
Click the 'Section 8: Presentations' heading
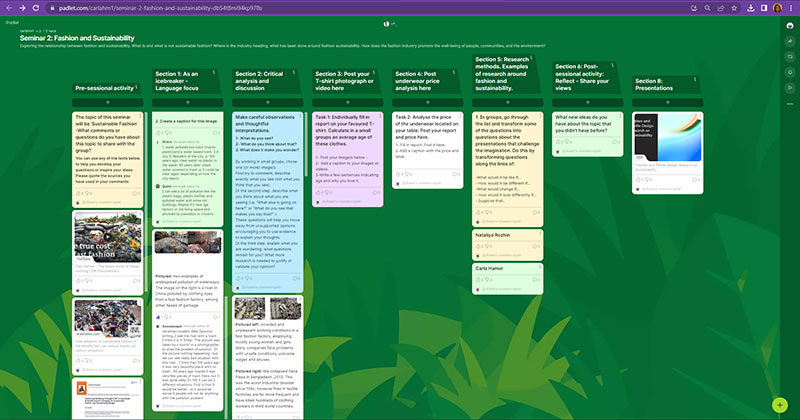tap(654, 84)
